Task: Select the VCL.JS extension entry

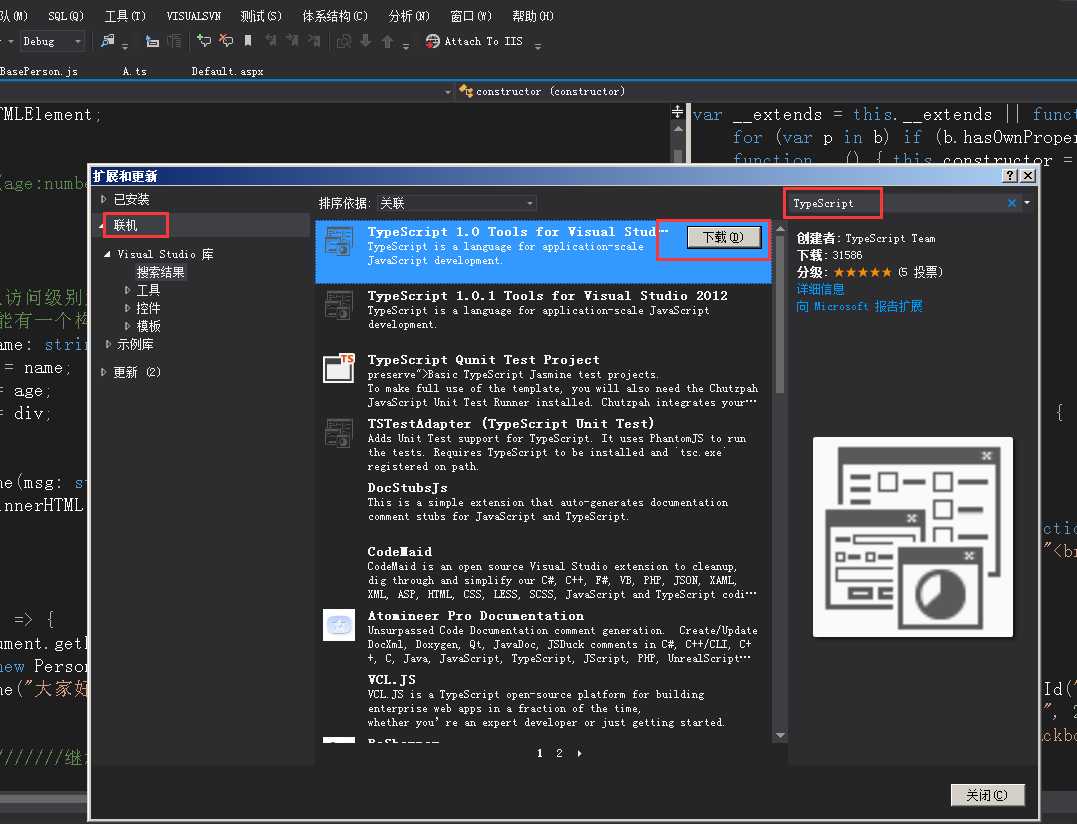Action: (543, 701)
